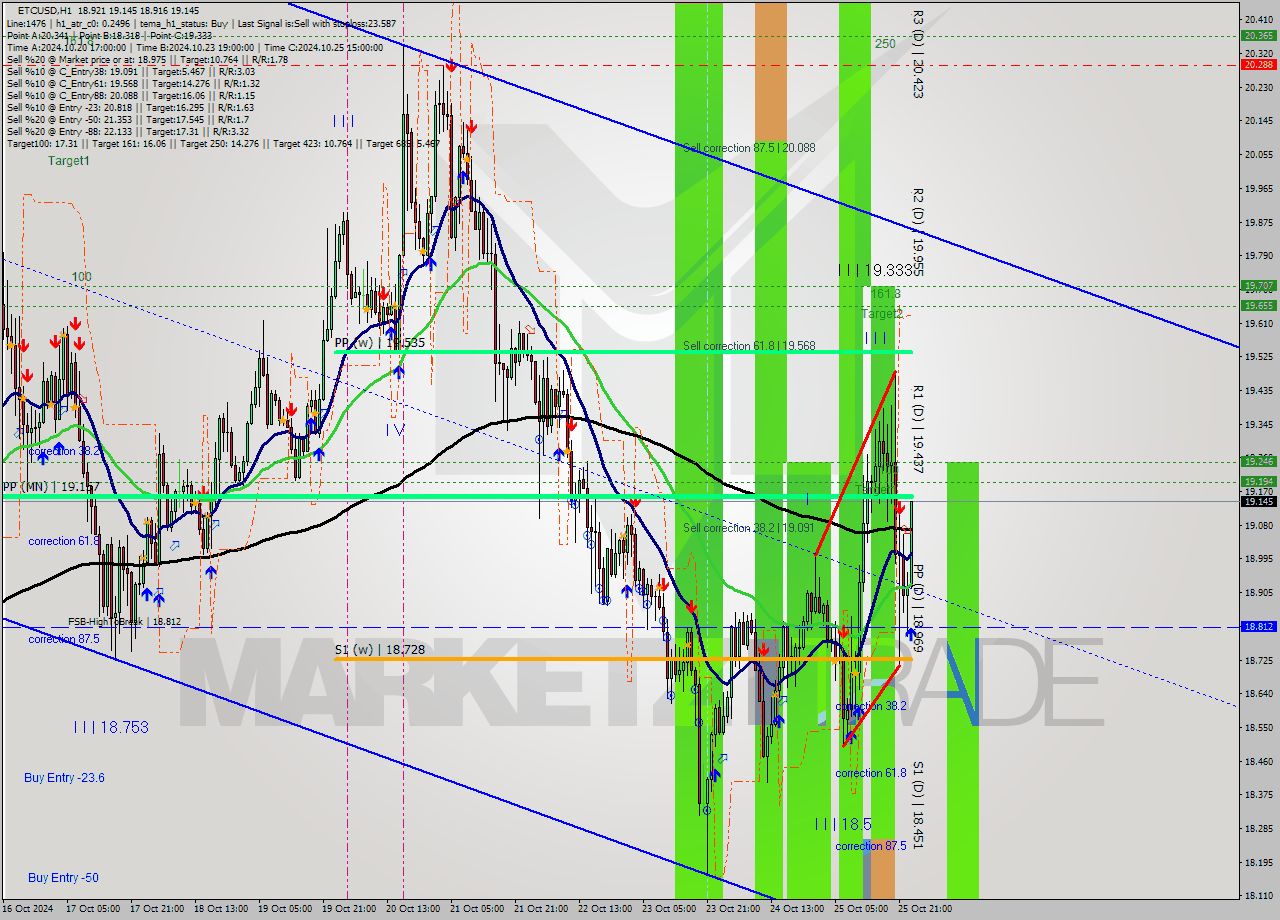
Task: Select the vertical 'PP (D) | 18.969' label
Action: click(917, 609)
